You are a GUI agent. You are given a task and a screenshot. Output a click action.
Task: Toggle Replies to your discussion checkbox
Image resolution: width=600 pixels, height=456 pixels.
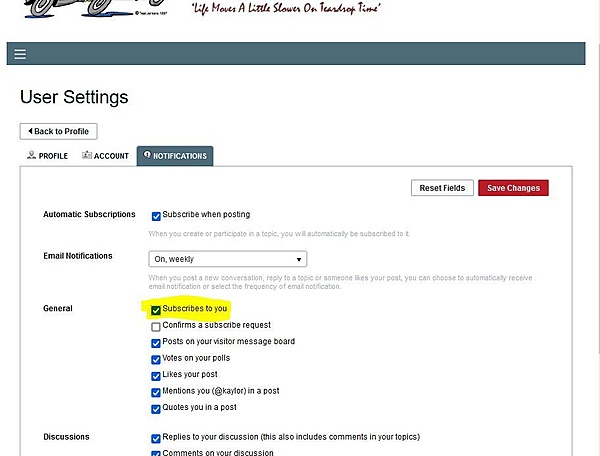click(x=156, y=438)
